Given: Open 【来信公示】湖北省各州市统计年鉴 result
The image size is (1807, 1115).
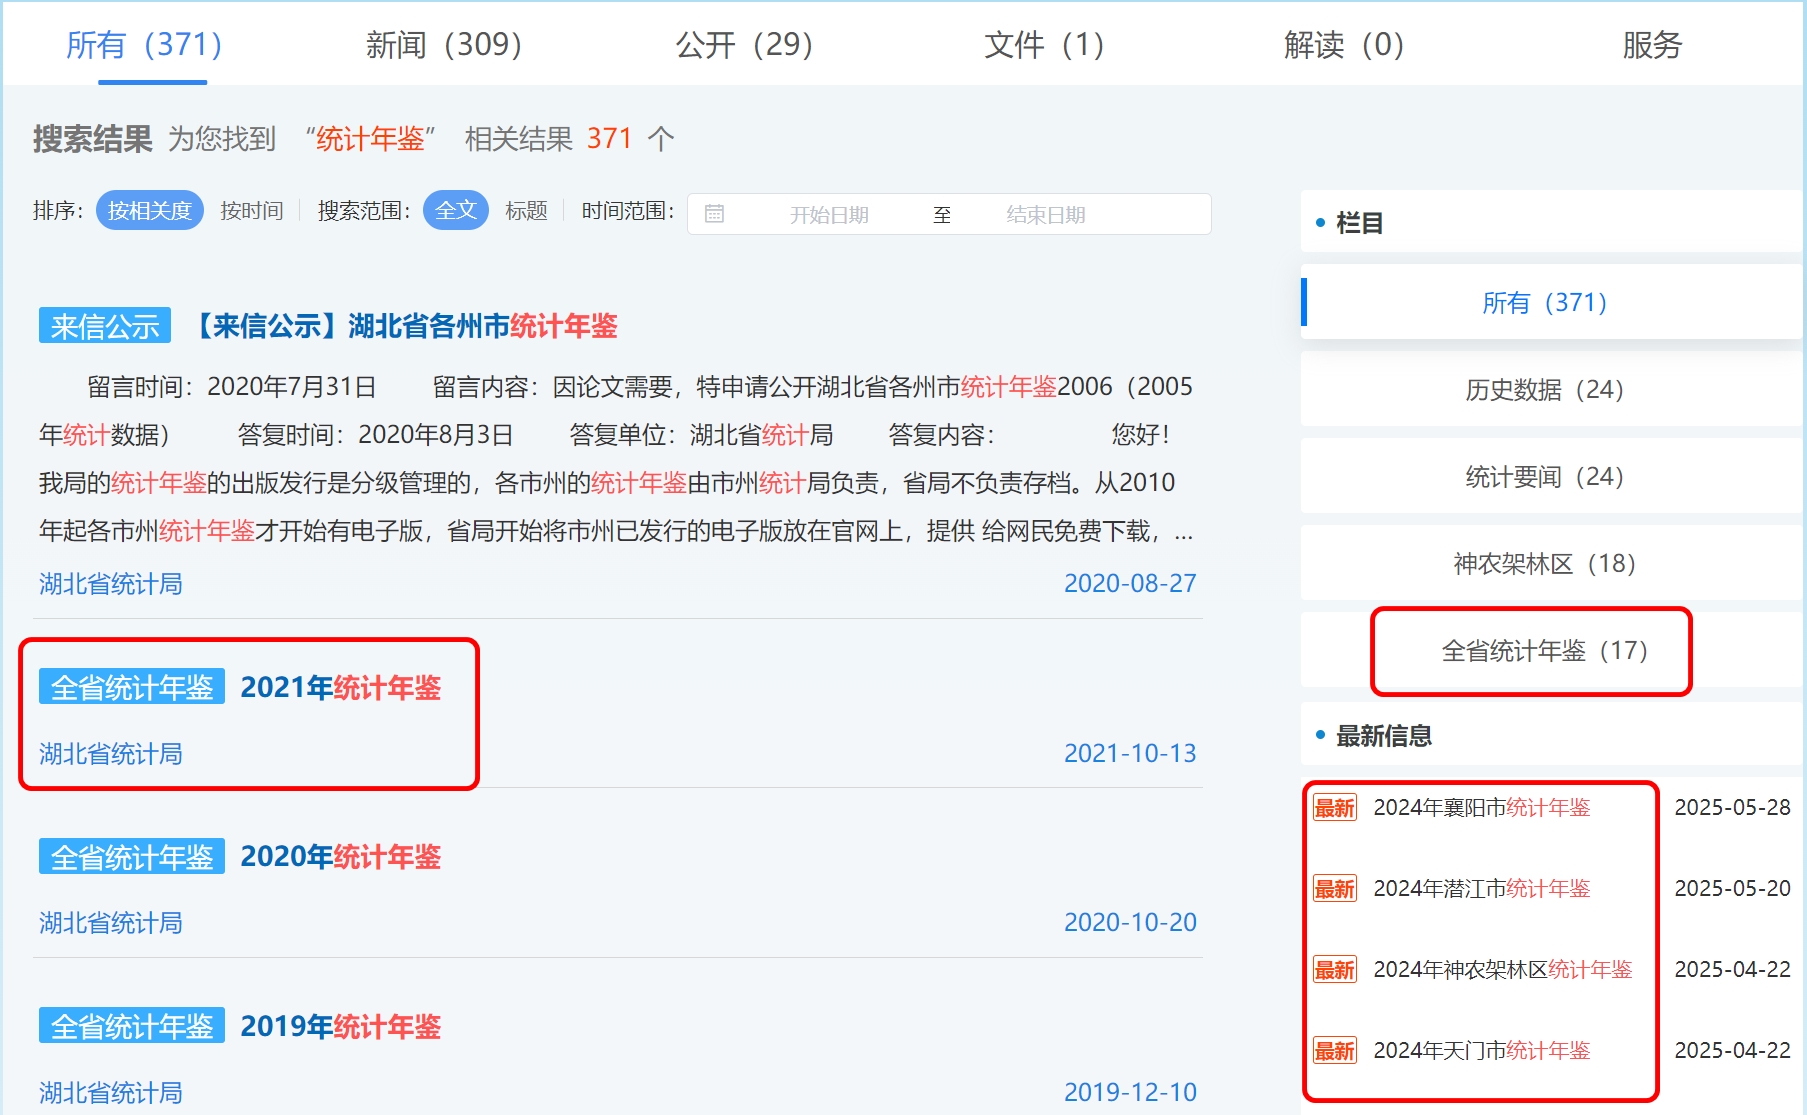Looking at the screenshot, I should 402,326.
